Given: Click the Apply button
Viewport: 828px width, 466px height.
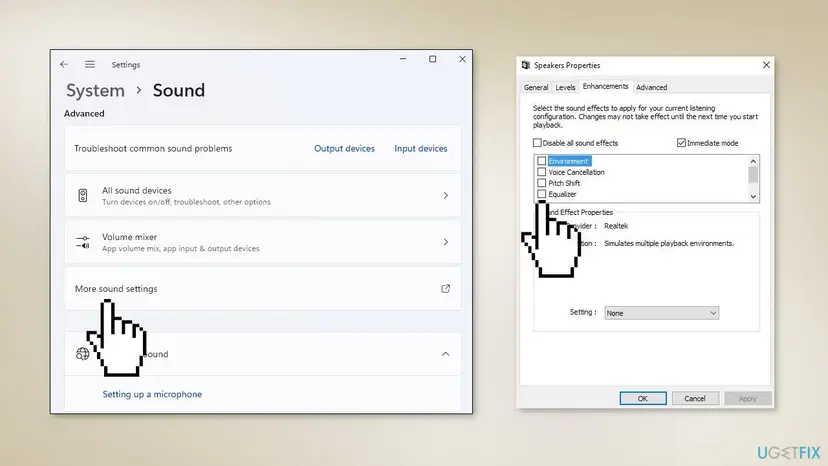Looking at the screenshot, I should point(747,398).
